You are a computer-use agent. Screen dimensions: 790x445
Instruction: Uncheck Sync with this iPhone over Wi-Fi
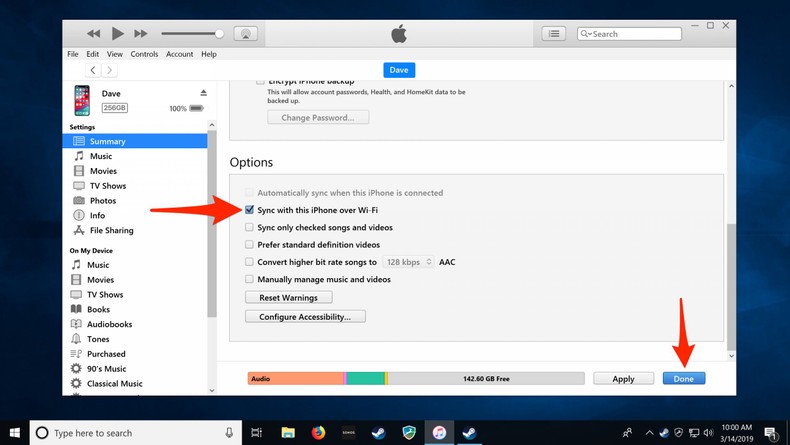pos(250,211)
